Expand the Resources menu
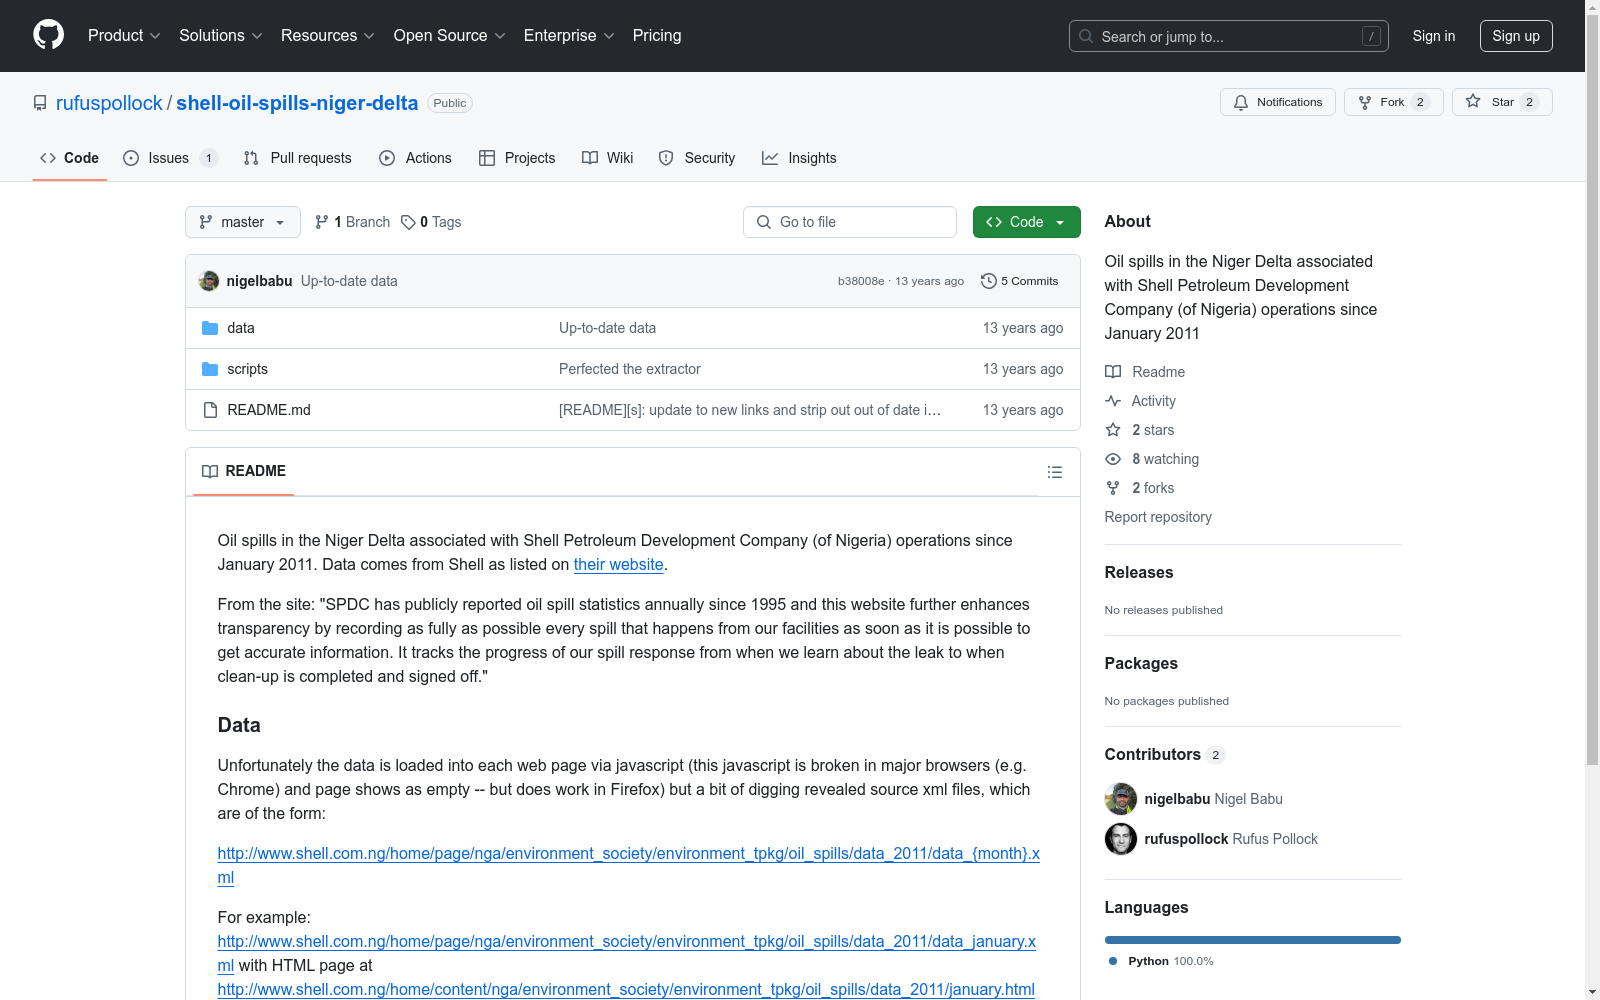 (x=328, y=36)
